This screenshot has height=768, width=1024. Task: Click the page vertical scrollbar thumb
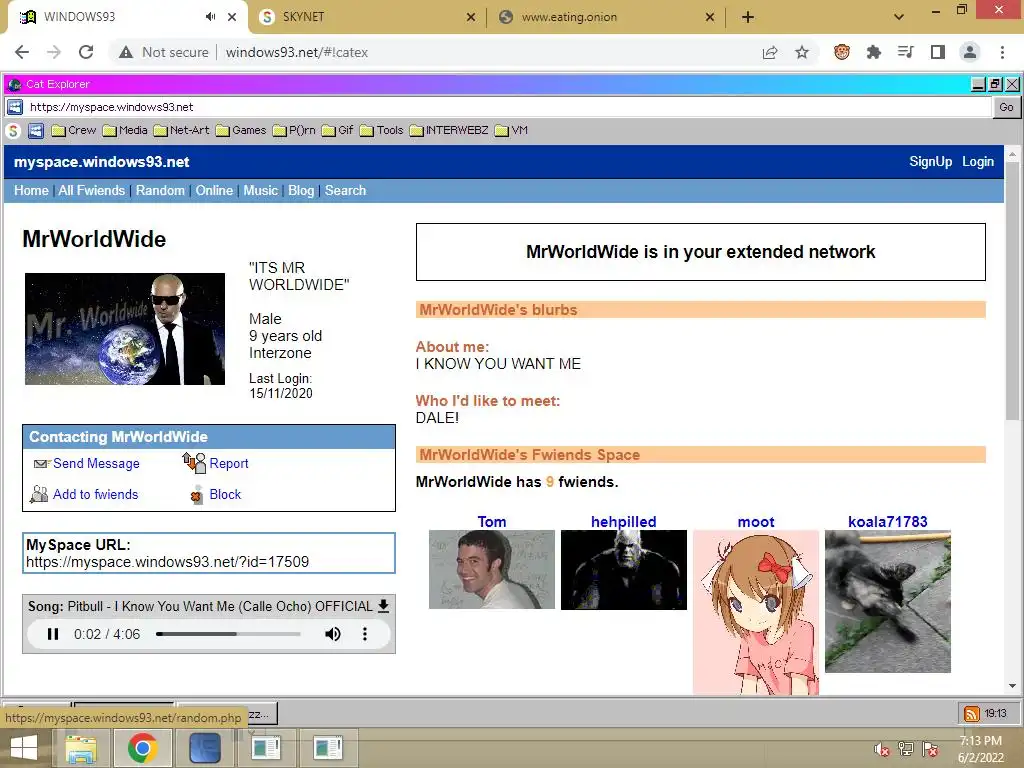coord(1012,293)
